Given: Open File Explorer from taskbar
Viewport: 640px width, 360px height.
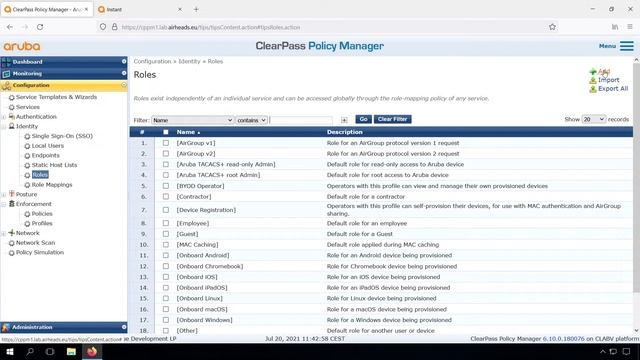Looking at the screenshot, I should tap(71, 351).
